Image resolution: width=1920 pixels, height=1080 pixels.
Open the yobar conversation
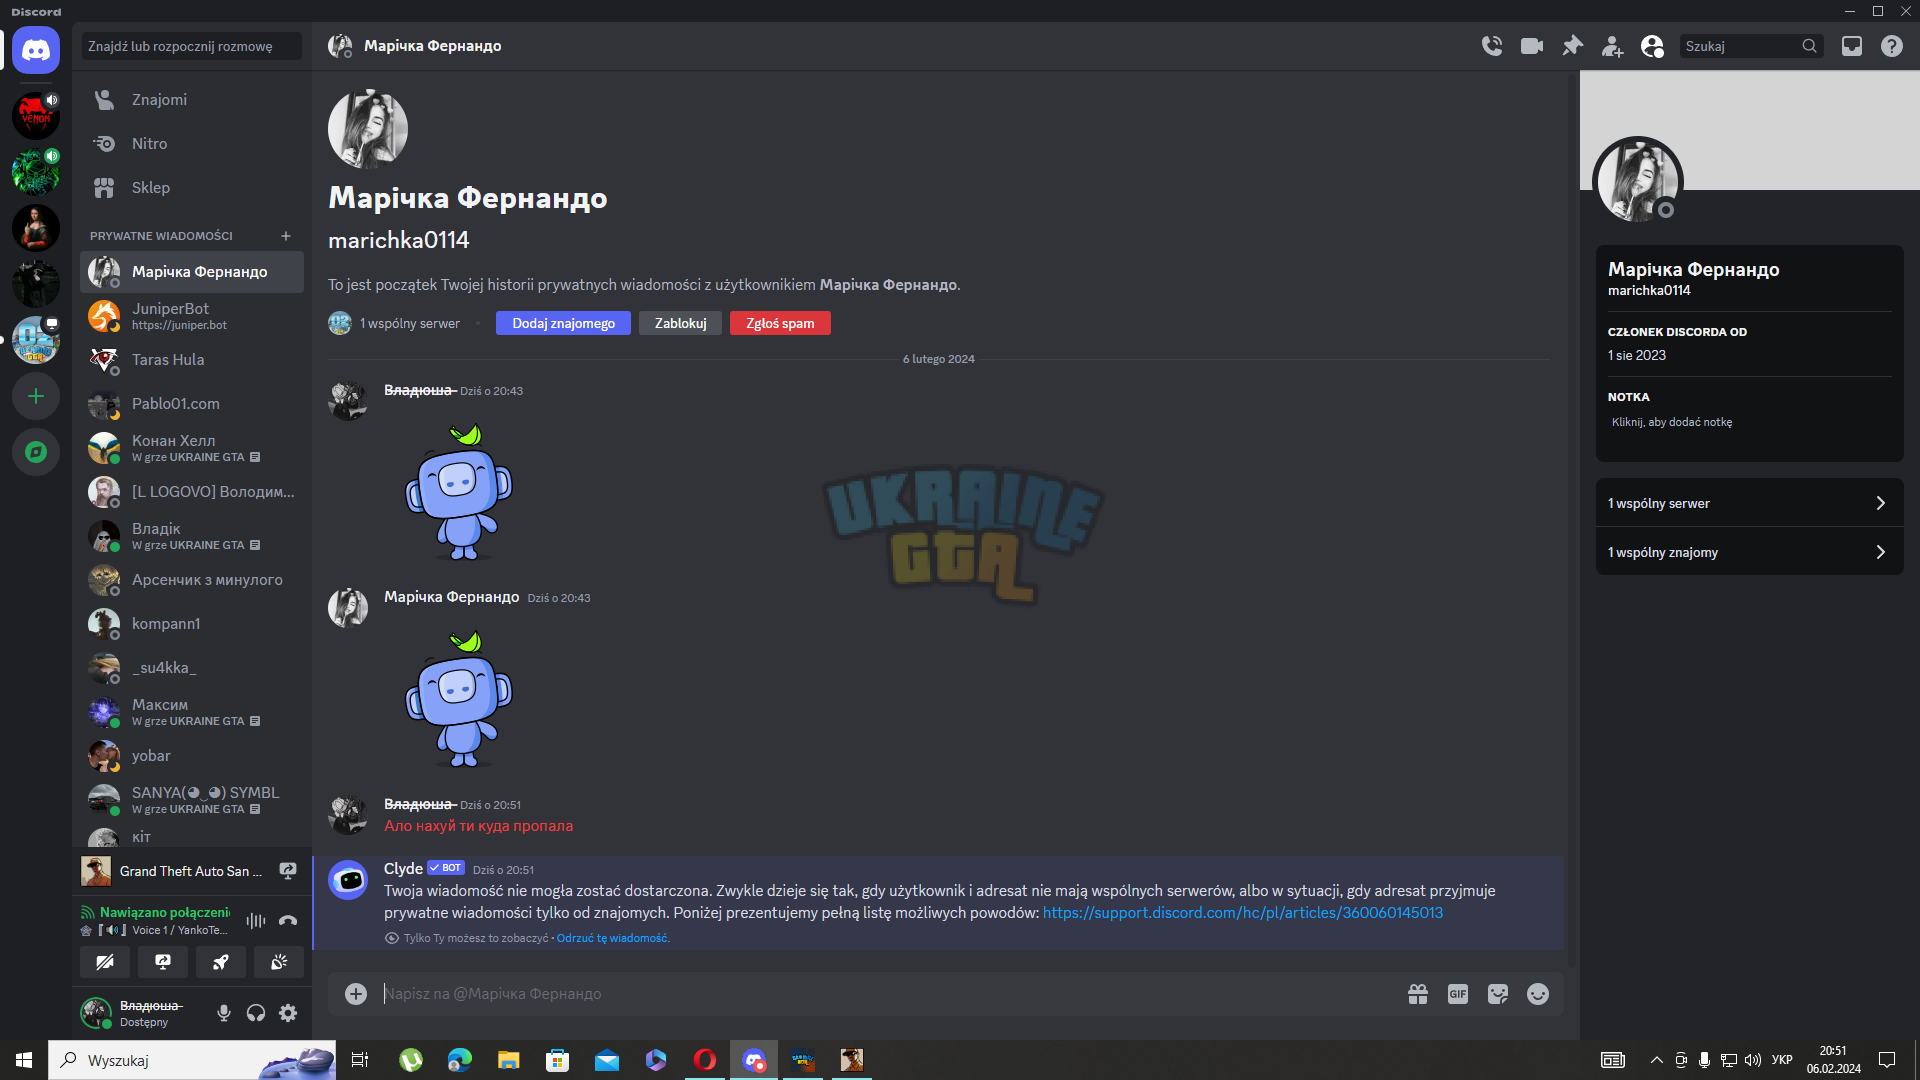pos(192,756)
